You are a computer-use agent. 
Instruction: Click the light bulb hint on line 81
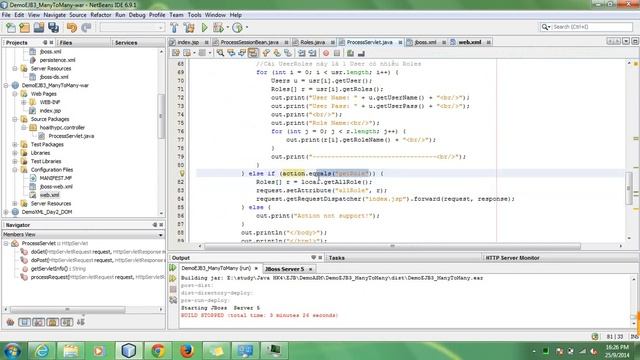182,173
